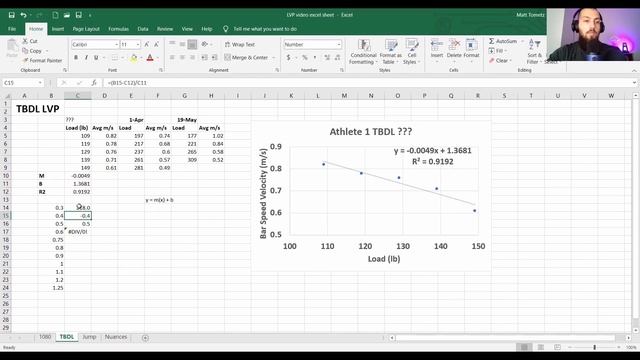Viewport: 640px width, 360px height.
Task: Decrease decimal places
Action: pyautogui.click(x=338, y=58)
